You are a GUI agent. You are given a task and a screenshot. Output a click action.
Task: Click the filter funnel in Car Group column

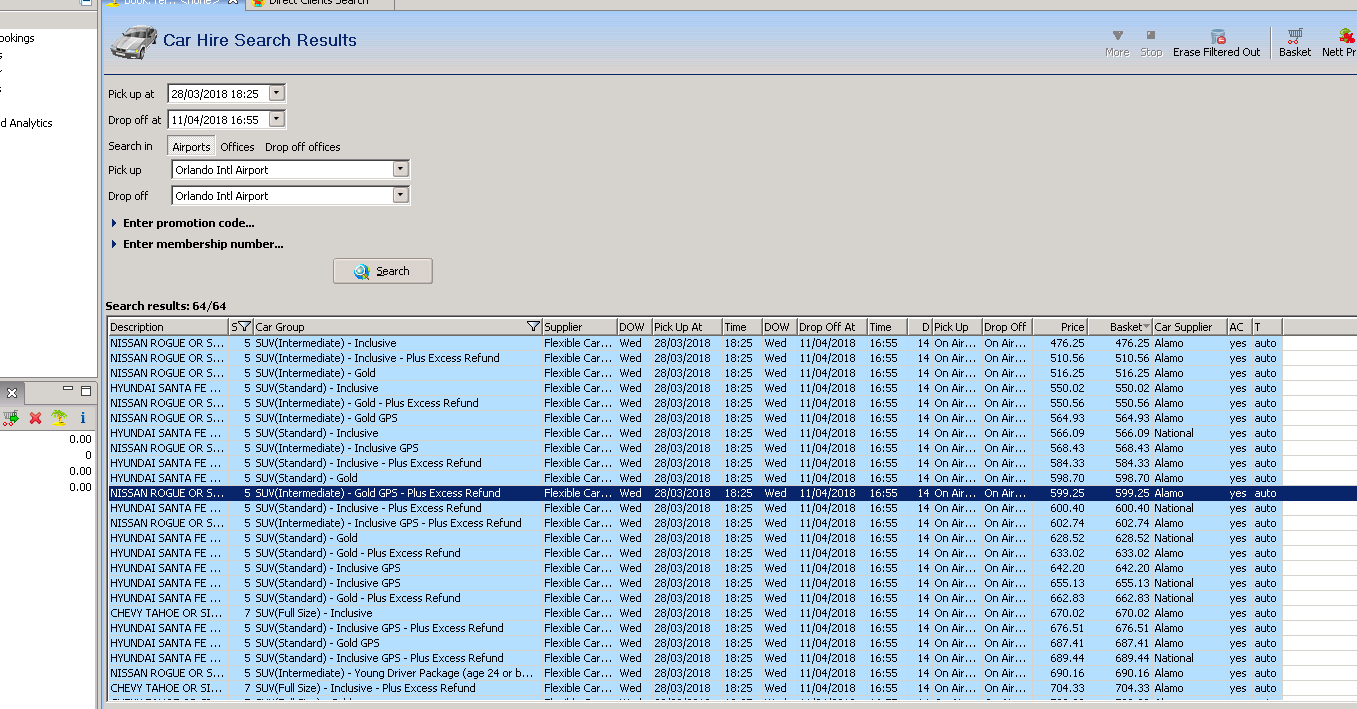click(x=533, y=327)
